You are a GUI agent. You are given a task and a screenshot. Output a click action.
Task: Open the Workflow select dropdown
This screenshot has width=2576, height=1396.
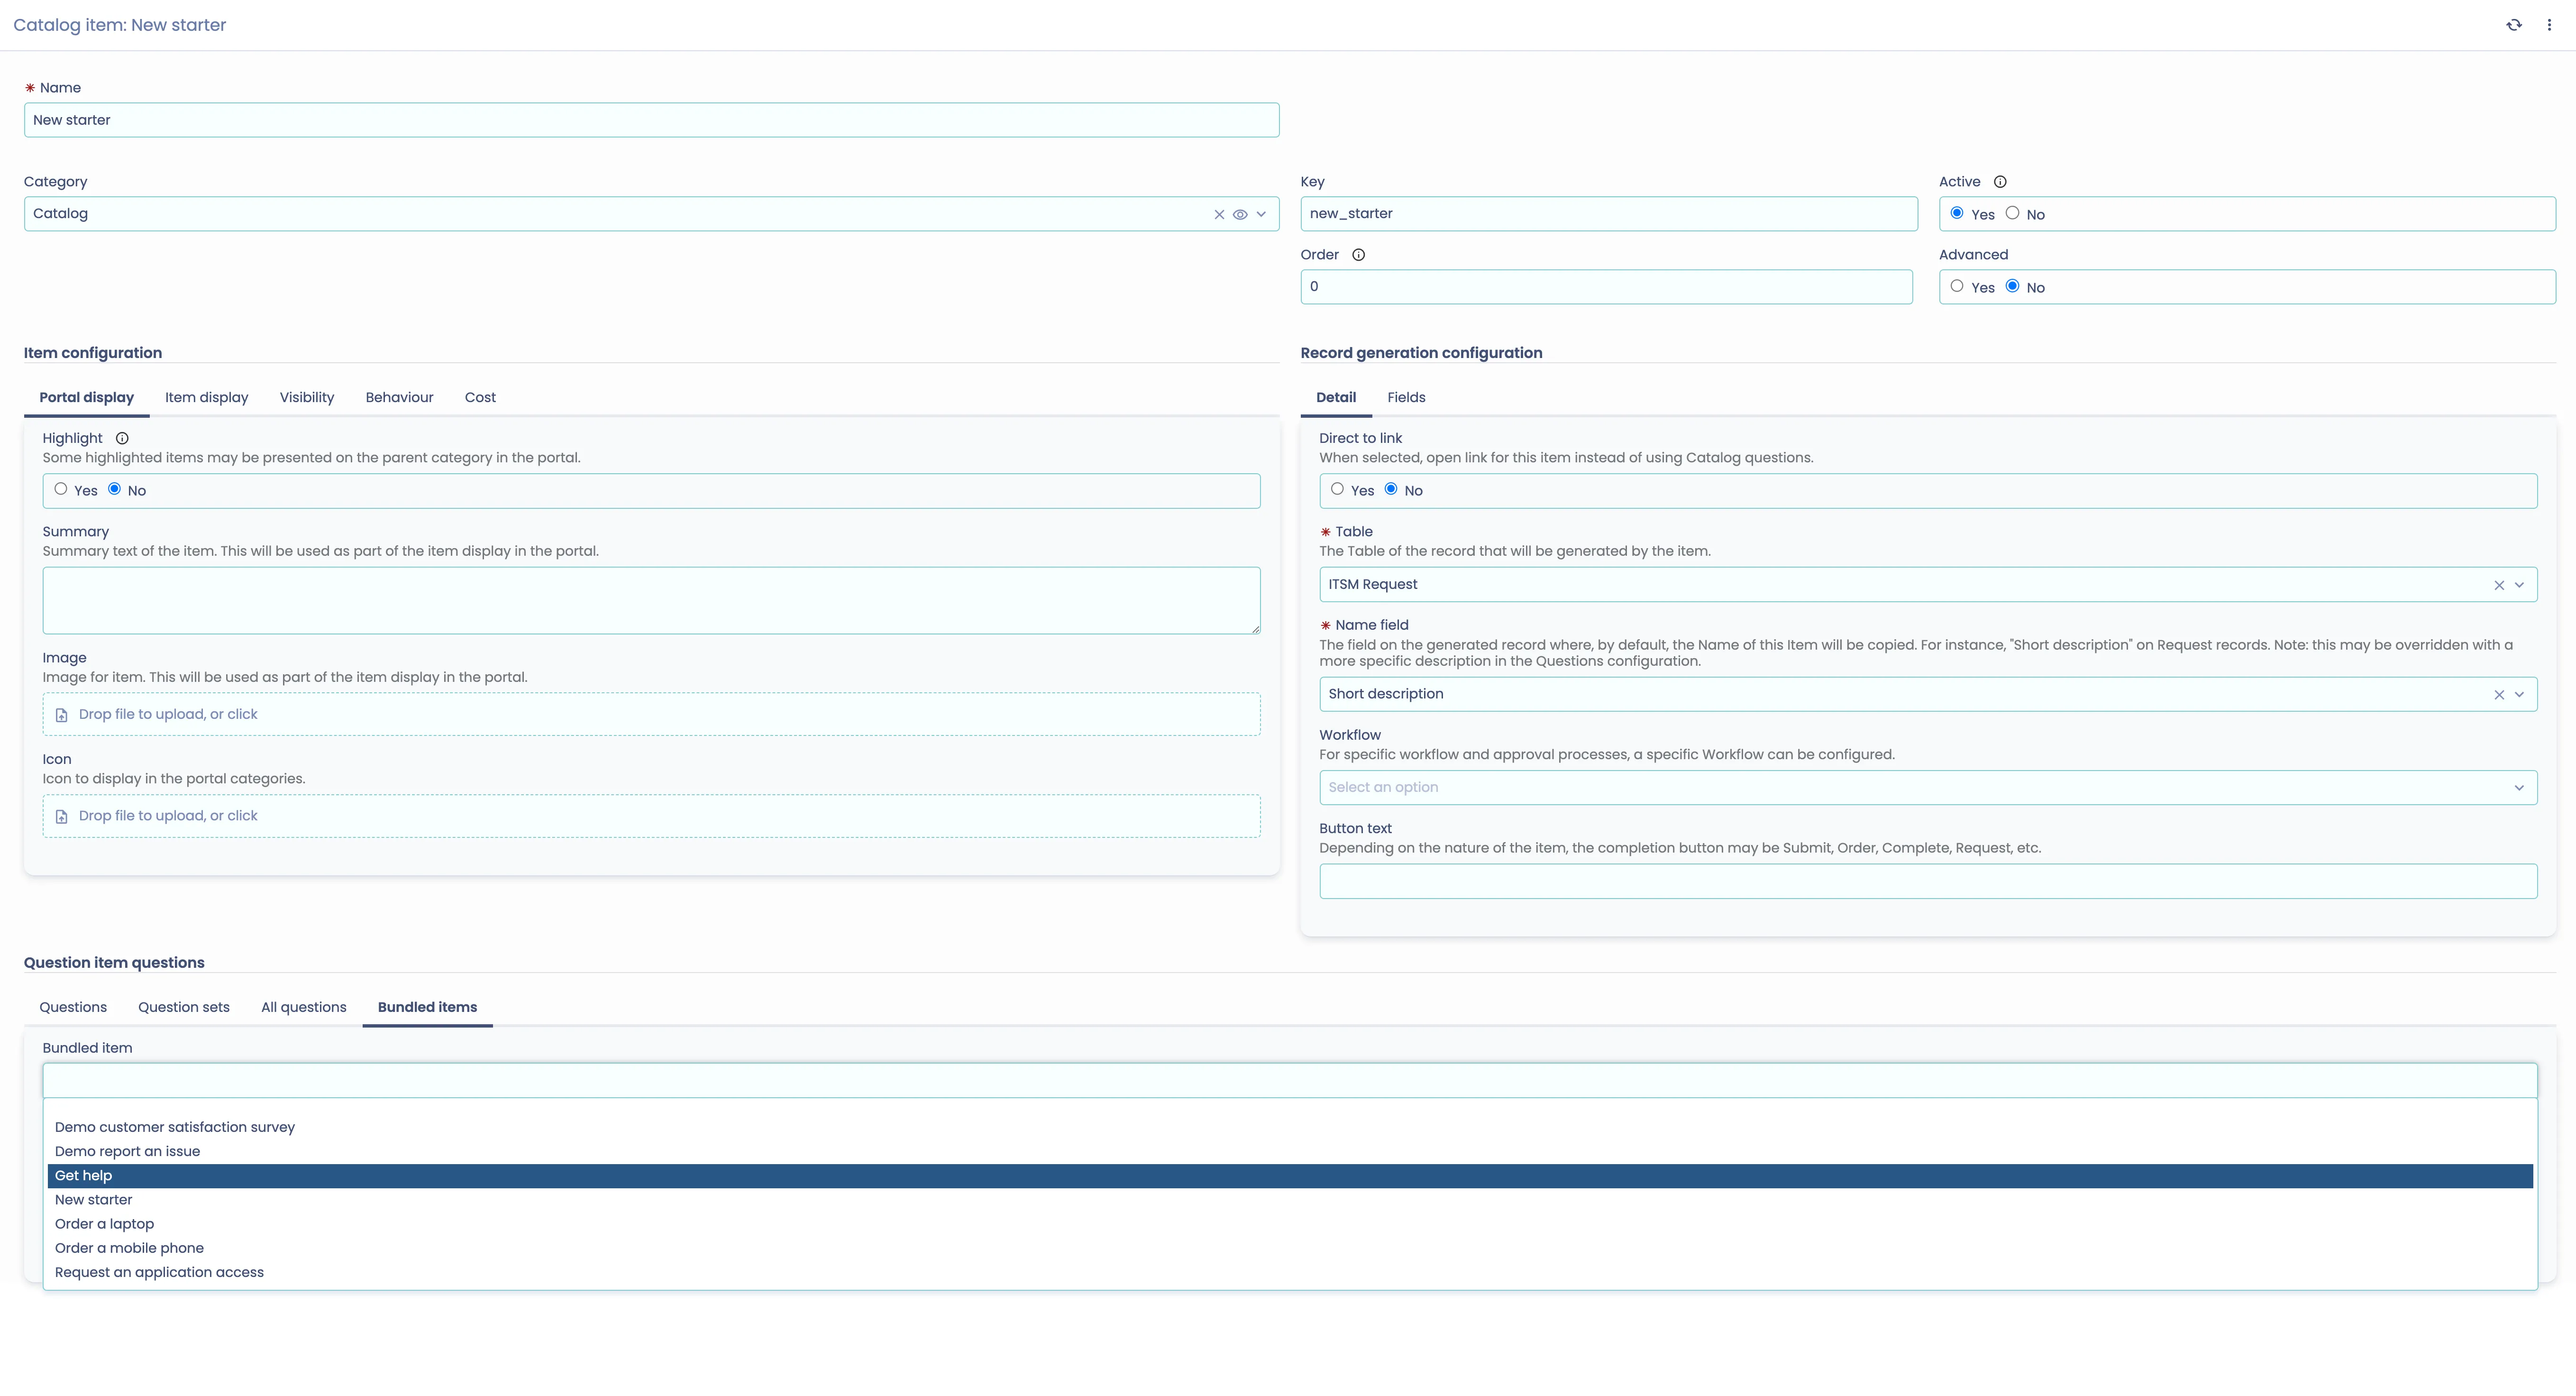1928,788
